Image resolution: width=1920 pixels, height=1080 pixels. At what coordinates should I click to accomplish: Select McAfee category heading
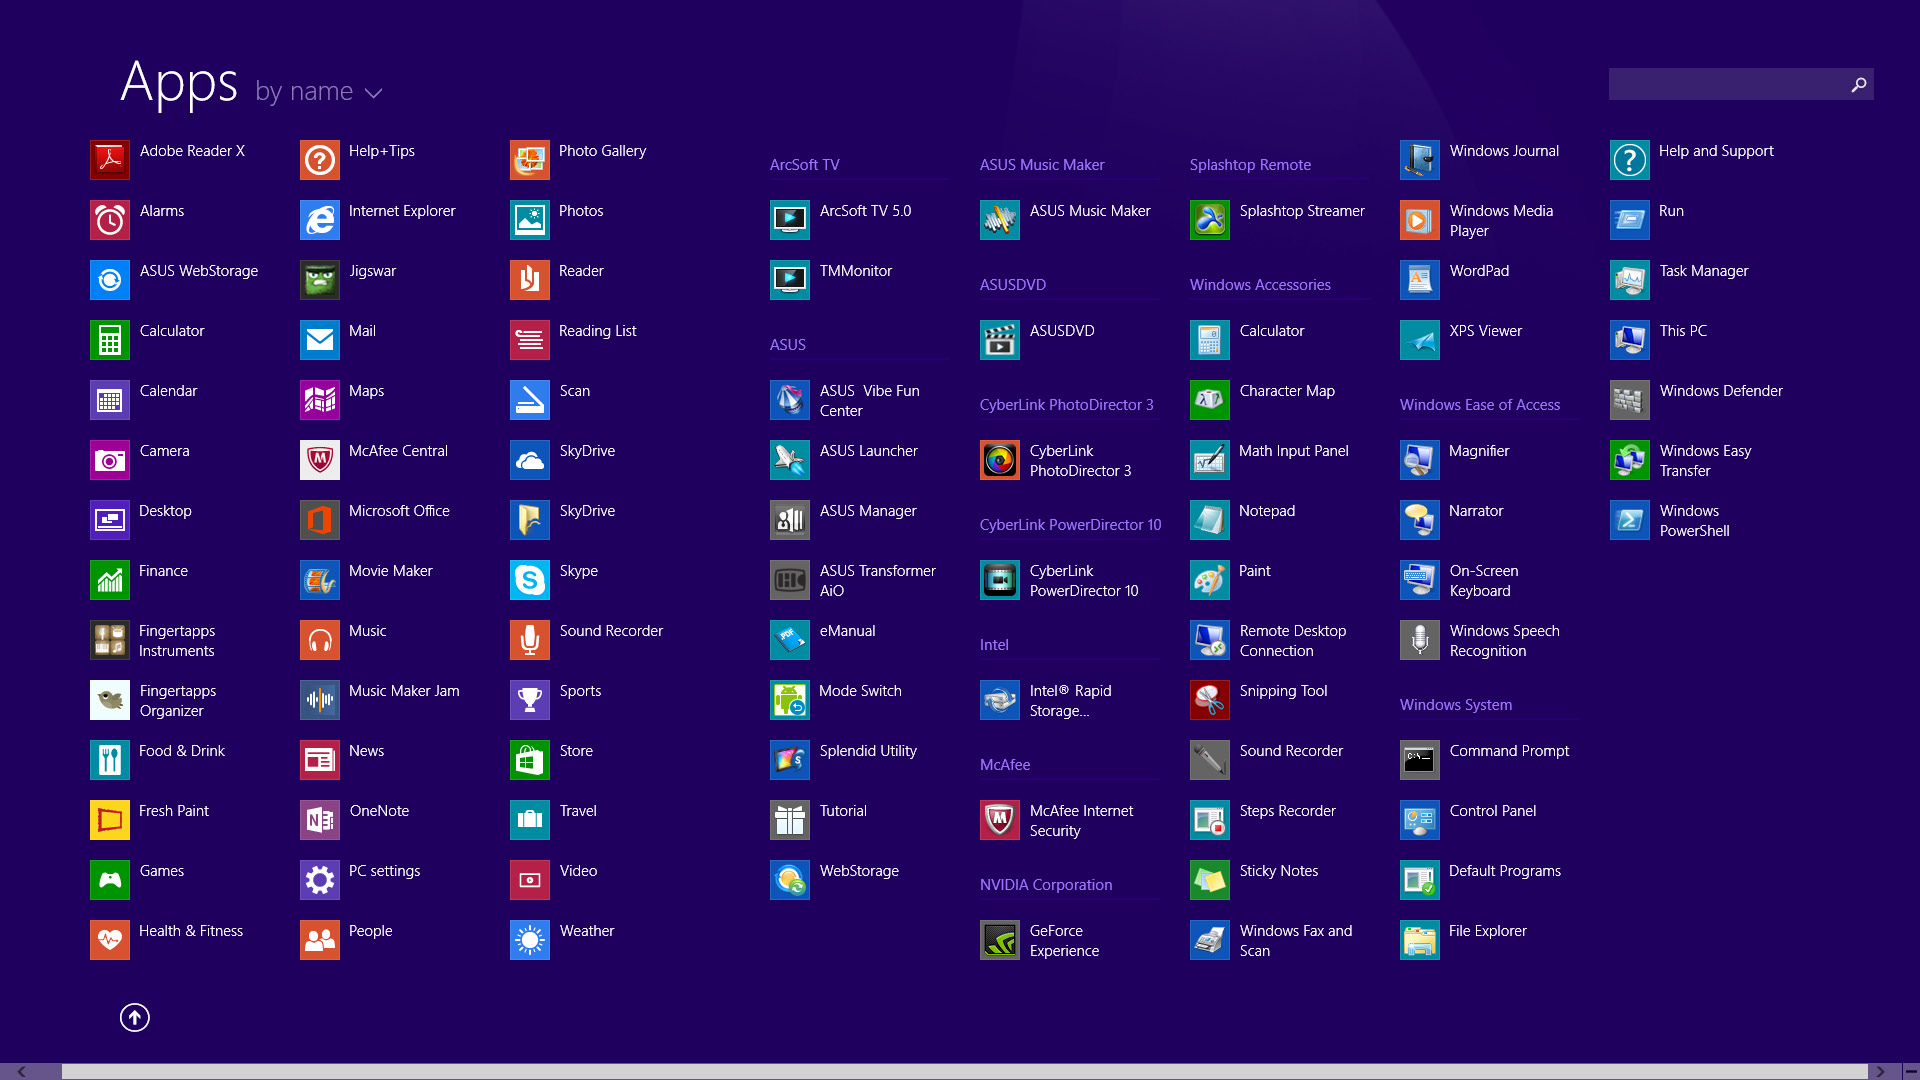coord(1004,764)
